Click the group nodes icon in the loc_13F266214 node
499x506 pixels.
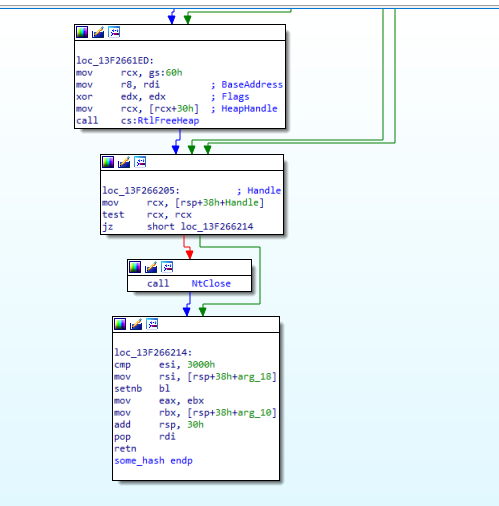(152, 324)
